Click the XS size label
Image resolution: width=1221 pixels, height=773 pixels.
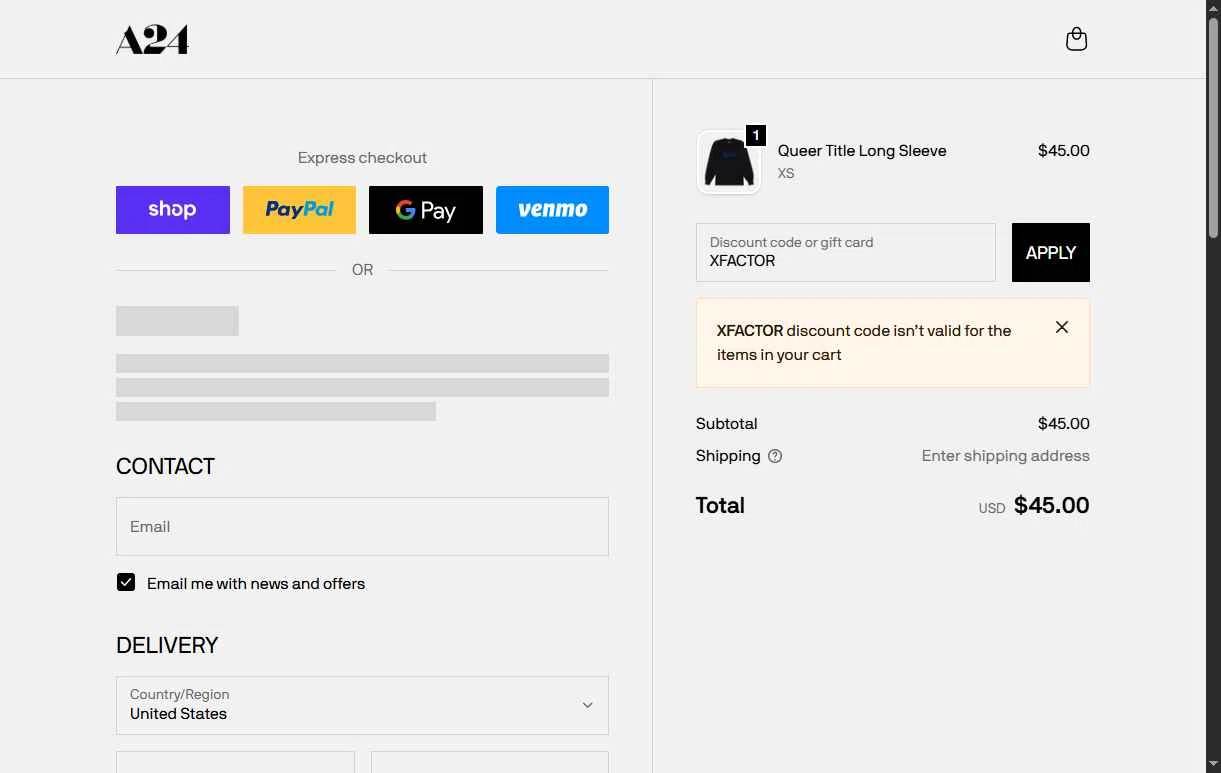click(786, 174)
